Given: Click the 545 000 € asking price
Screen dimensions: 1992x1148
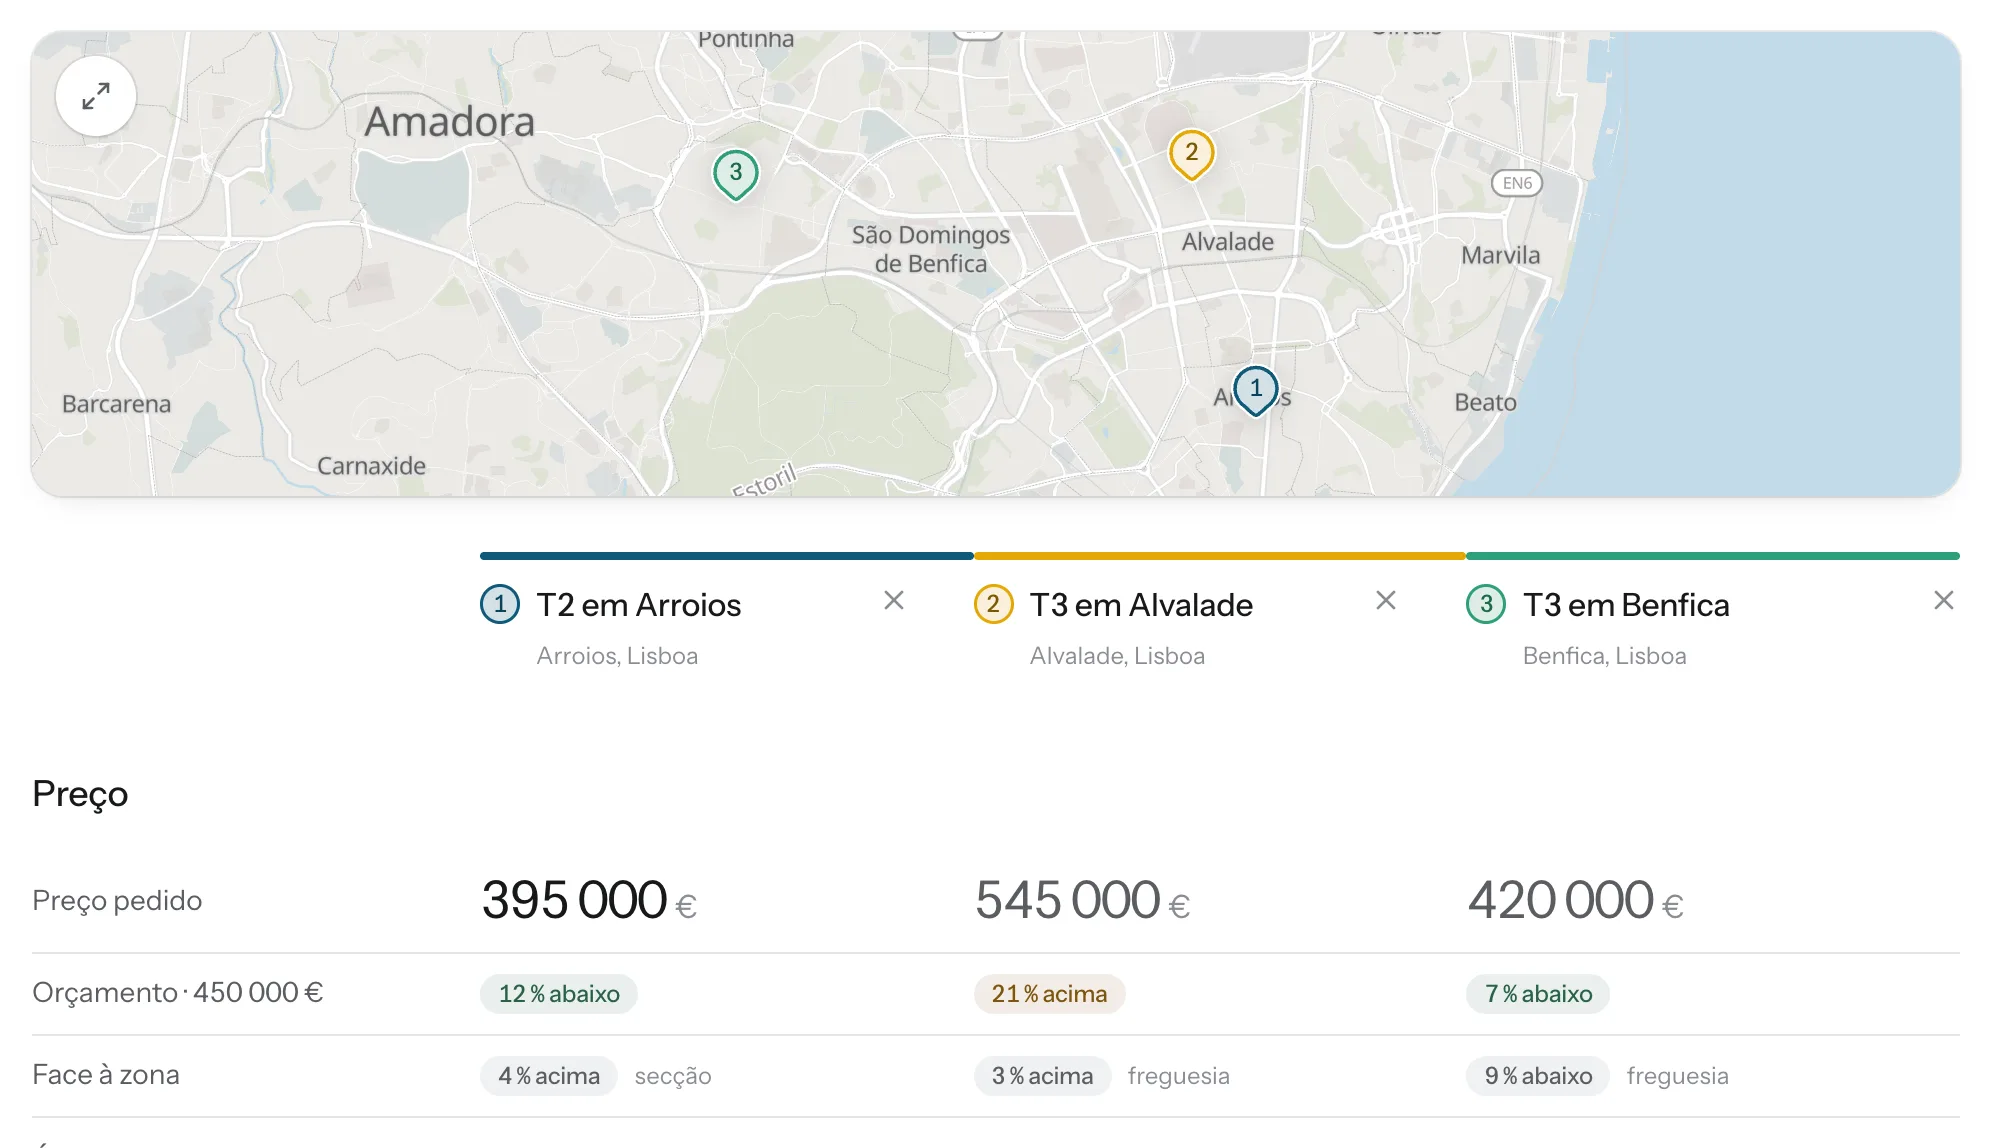Looking at the screenshot, I should point(1082,900).
